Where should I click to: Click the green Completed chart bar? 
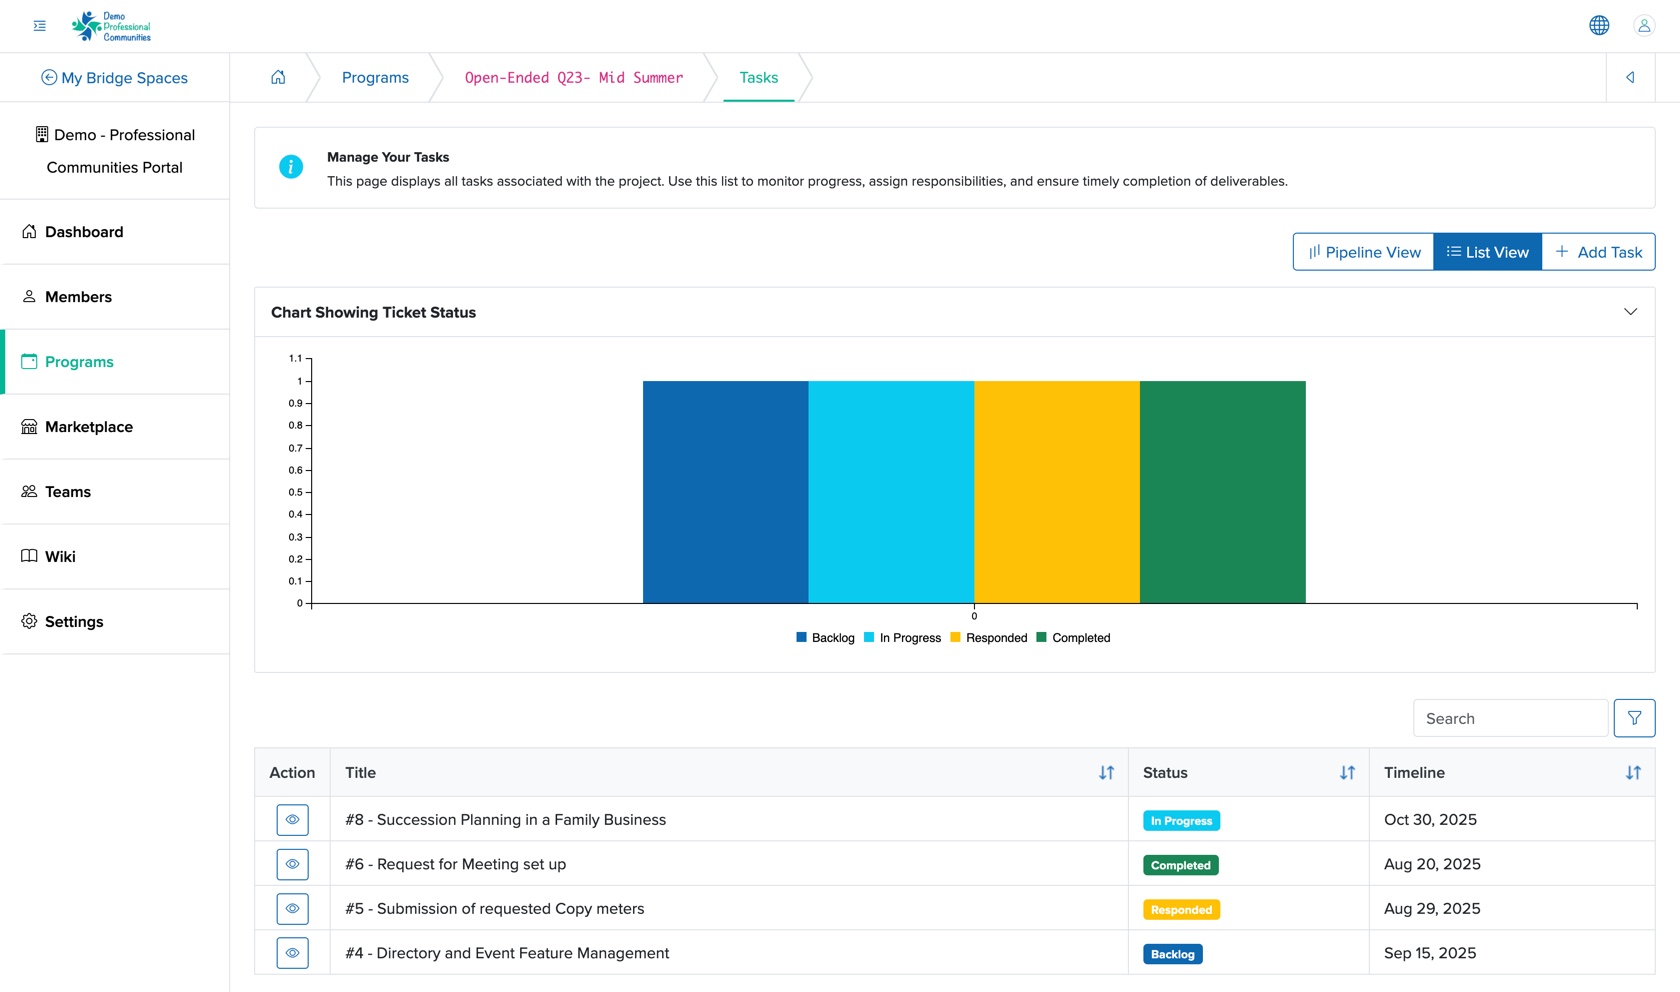[x=1223, y=492]
